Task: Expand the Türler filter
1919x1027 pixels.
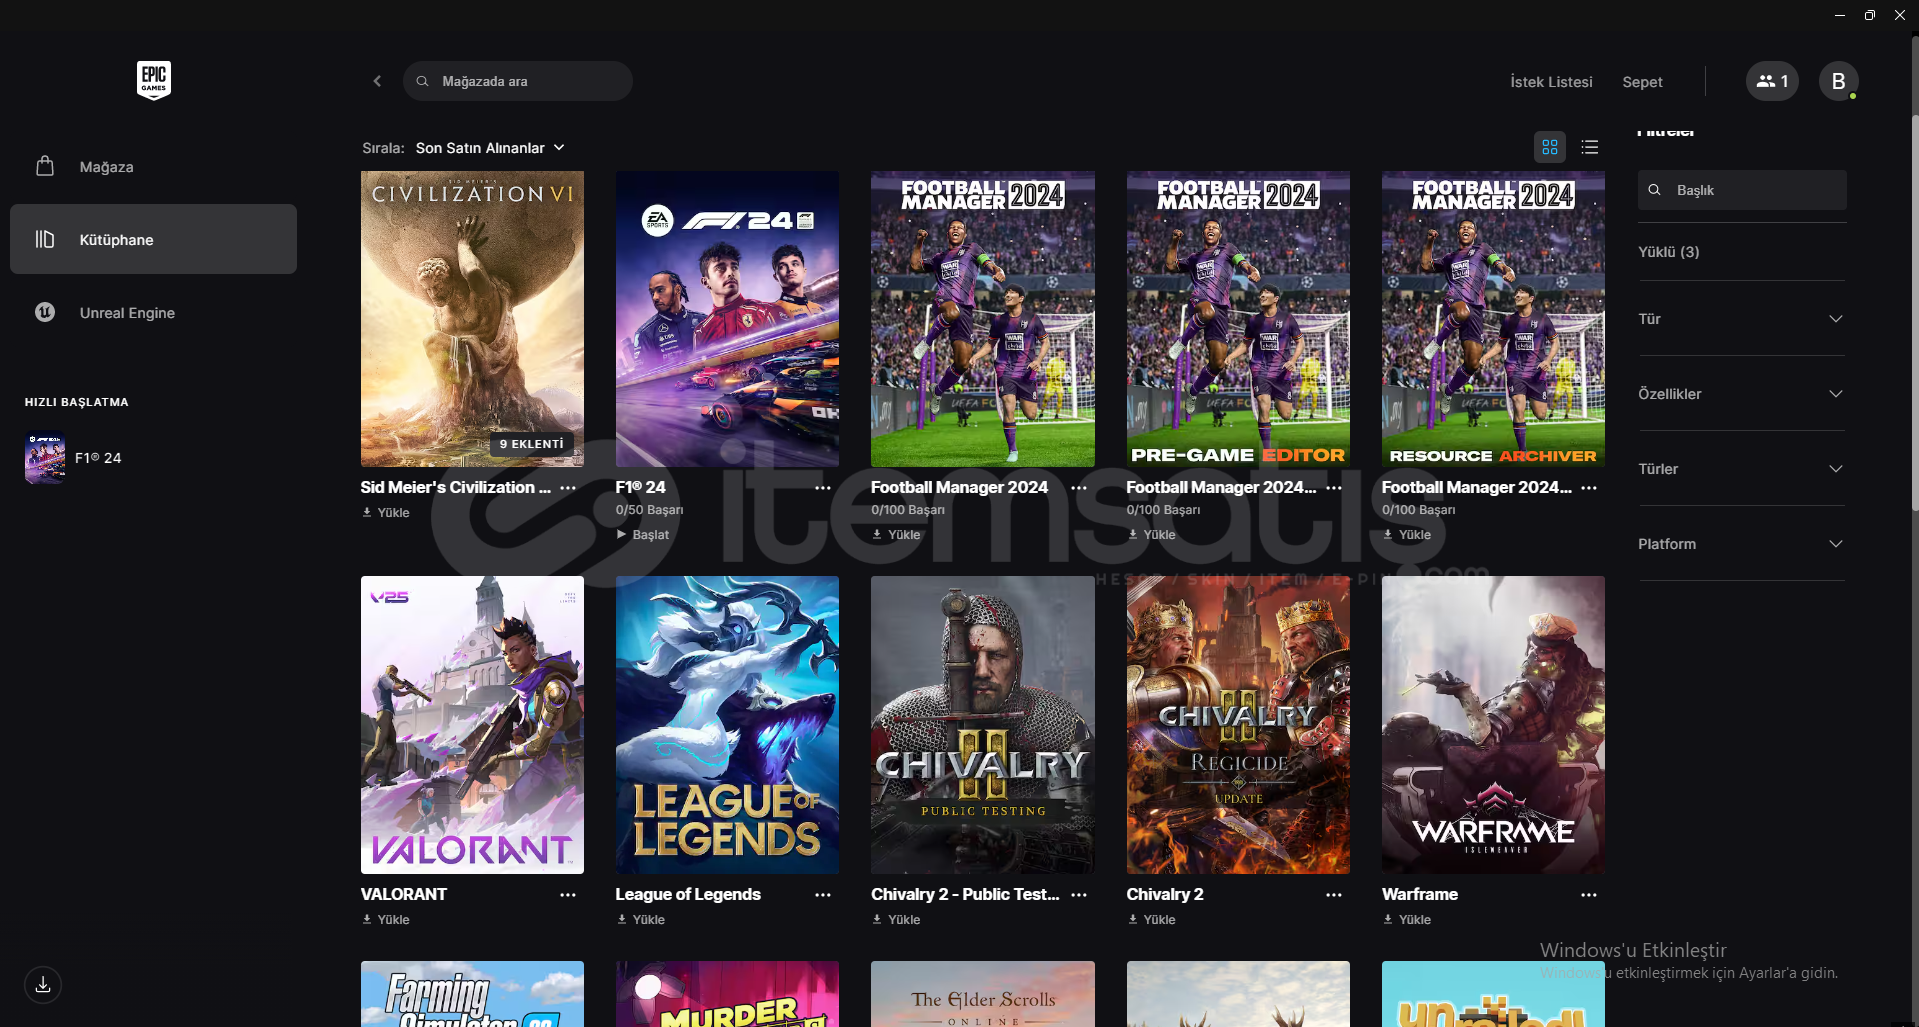Action: coord(1742,469)
